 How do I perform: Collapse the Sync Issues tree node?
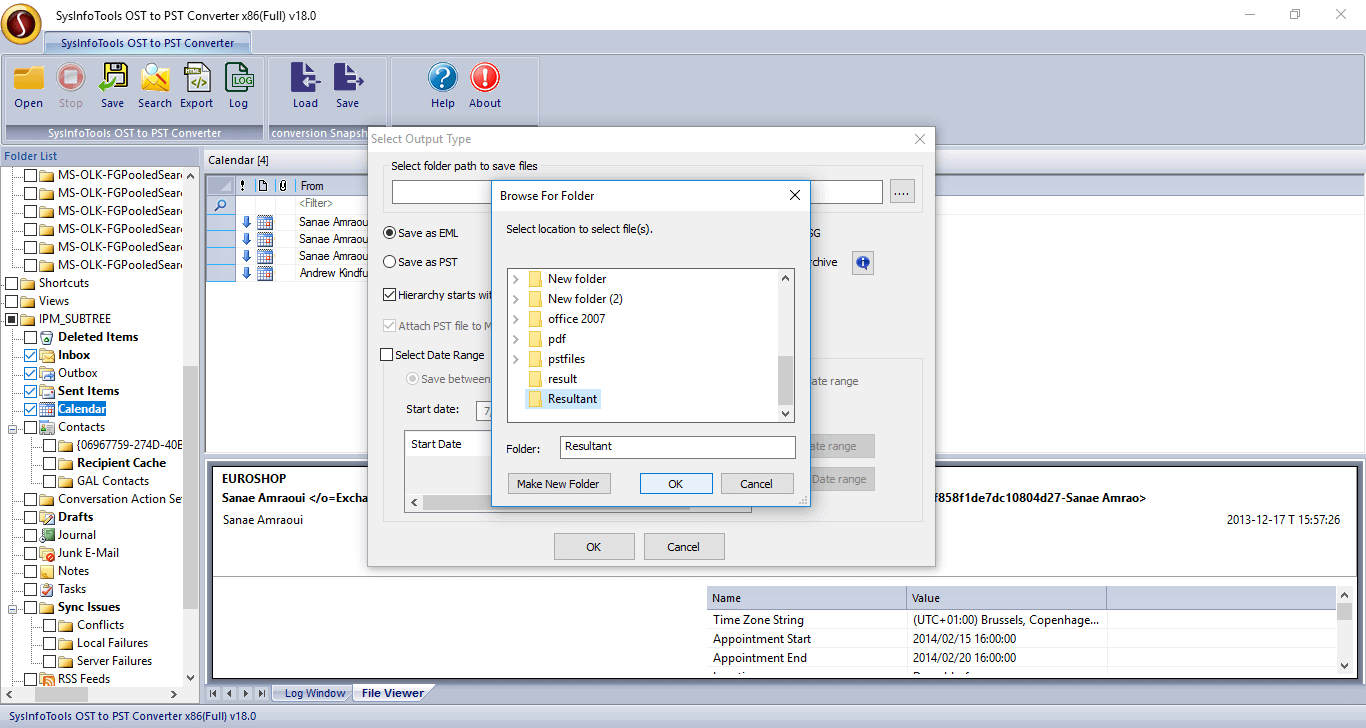[13, 607]
